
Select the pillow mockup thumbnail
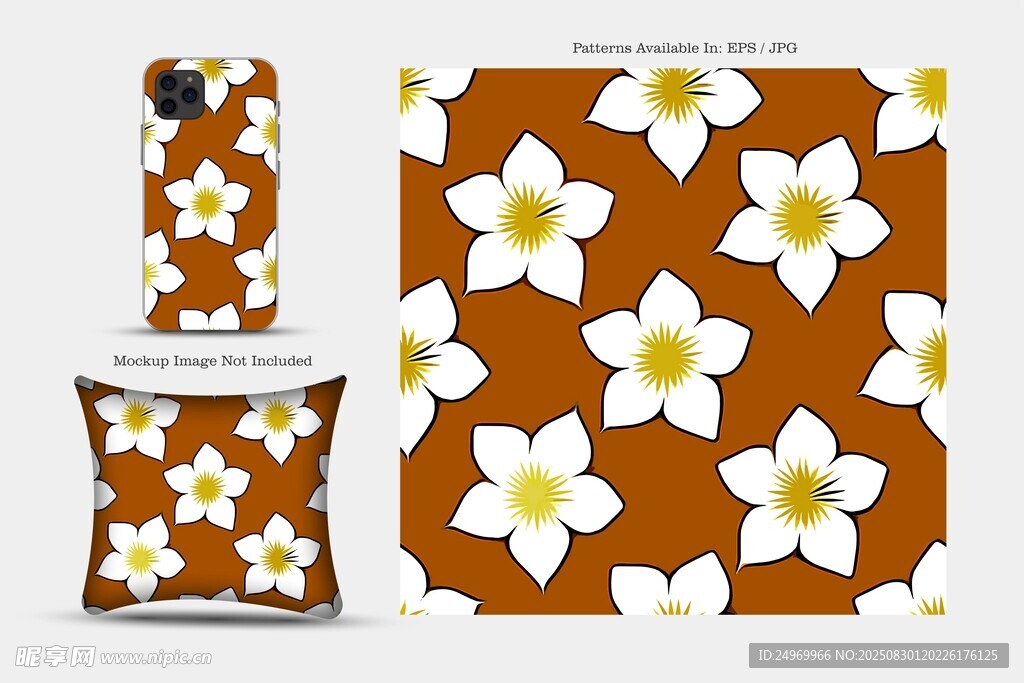tap(208, 496)
